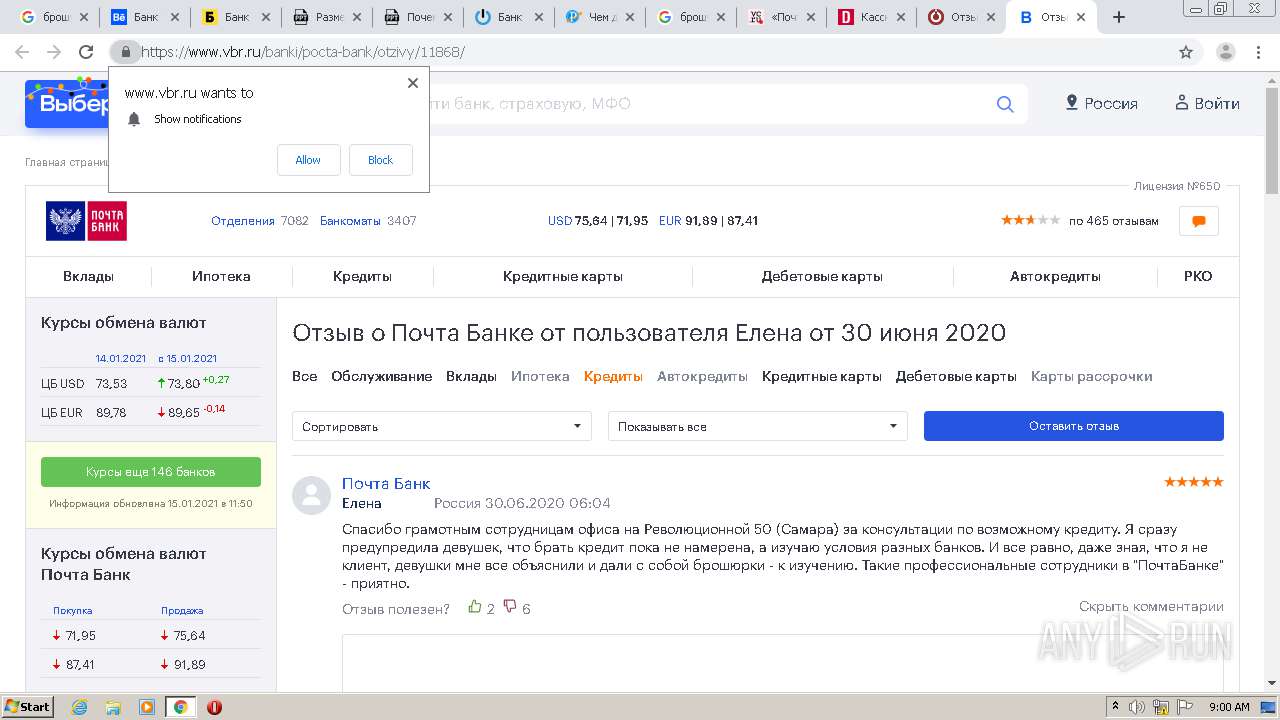Click the five-star rating of the review
This screenshot has width=1280, height=720.
pyautogui.click(x=1194, y=482)
